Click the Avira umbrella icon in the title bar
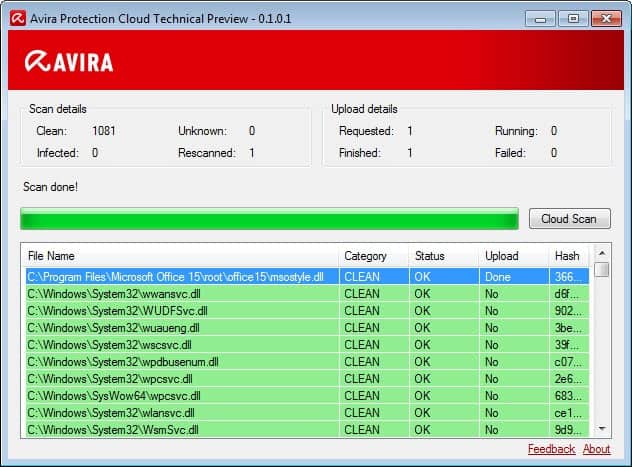 [18, 18]
